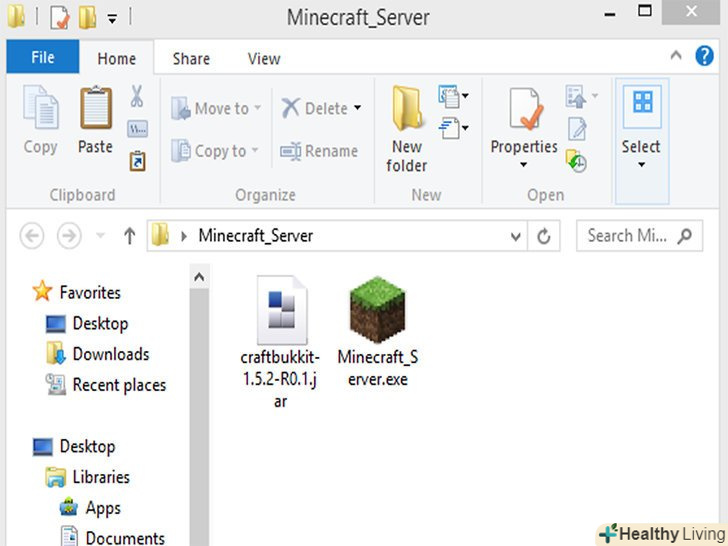Click Move to in Organize group
The height and width of the screenshot is (546, 728).
(x=216, y=109)
